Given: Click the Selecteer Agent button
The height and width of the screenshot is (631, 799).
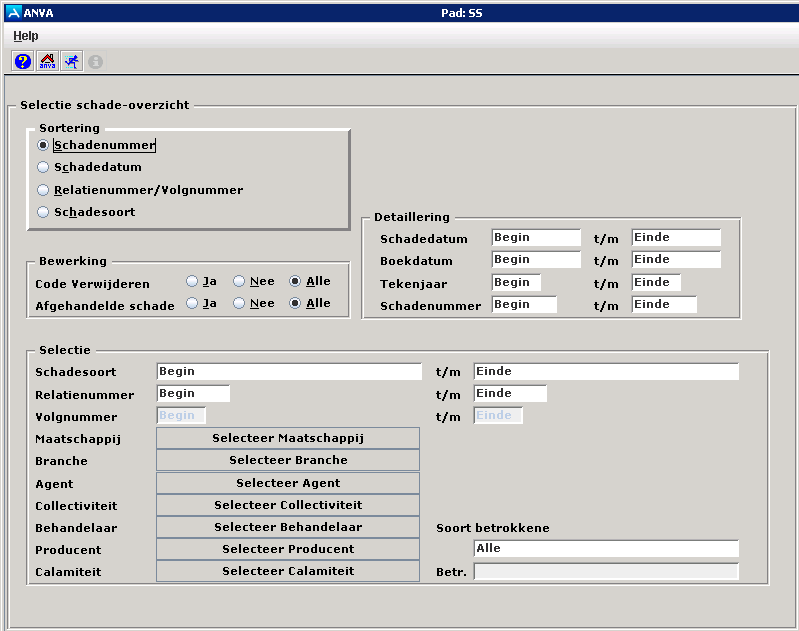Looking at the screenshot, I should click(x=288, y=483).
